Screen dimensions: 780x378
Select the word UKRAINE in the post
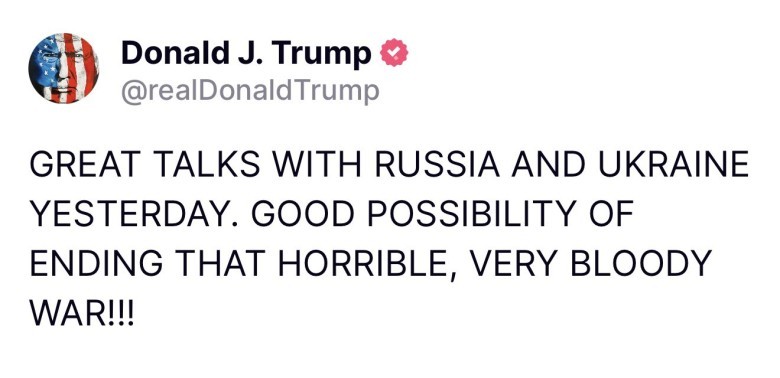tap(674, 165)
